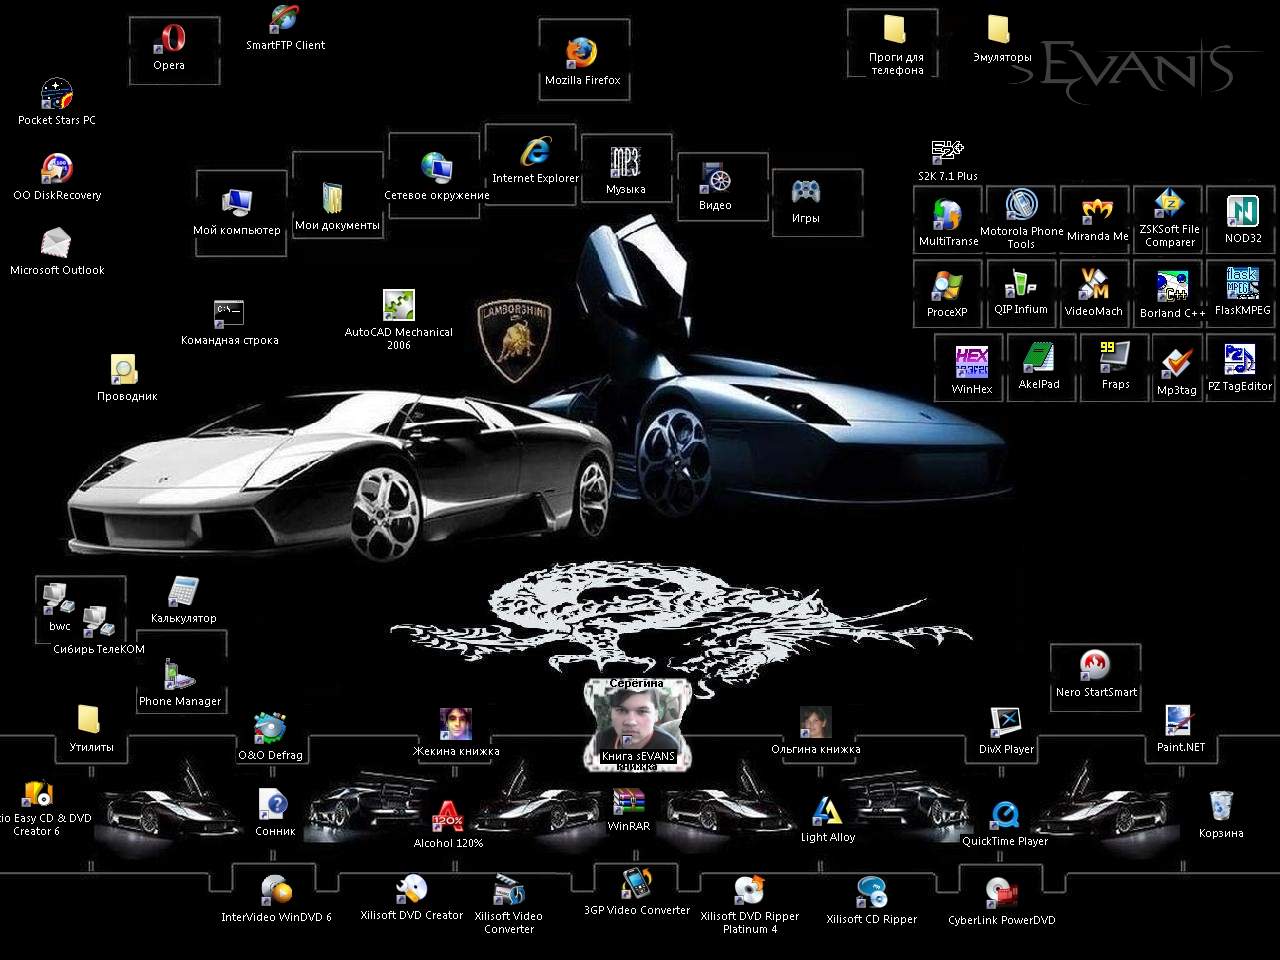The height and width of the screenshot is (960, 1280).
Task: Open Сибирь ТелеКОМ connection icon
Action: pyautogui.click(x=99, y=623)
